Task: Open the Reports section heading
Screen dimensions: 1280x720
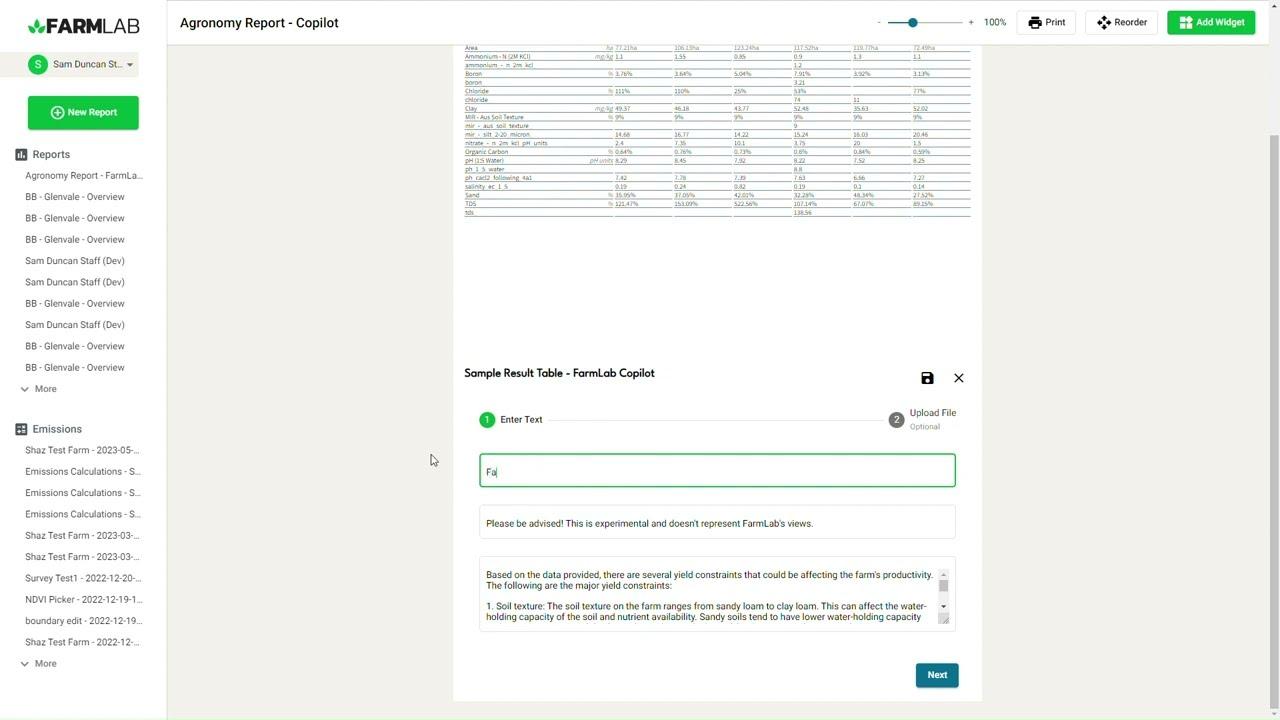Action: tap(51, 155)
